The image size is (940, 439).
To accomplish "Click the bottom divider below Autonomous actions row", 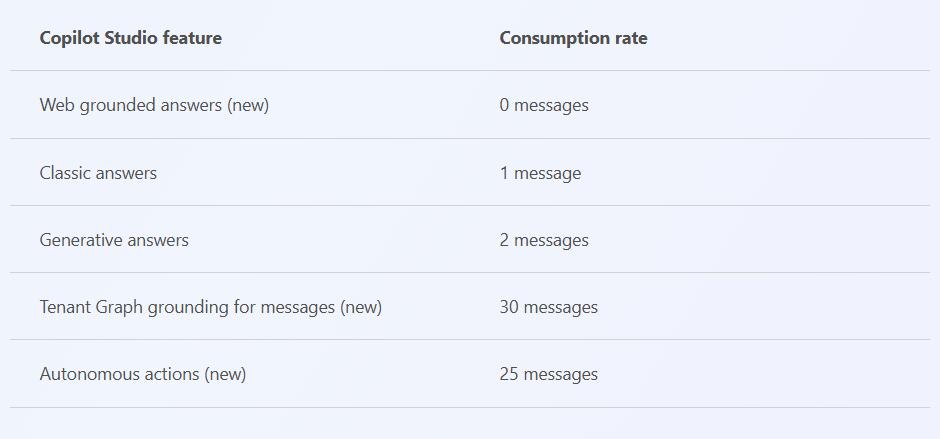I will (x=470, y=408).
